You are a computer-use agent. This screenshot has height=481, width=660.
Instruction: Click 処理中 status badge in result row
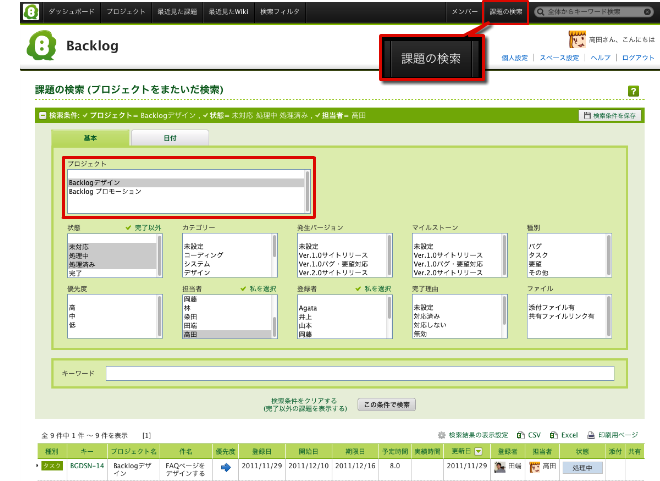coord(583,468)
